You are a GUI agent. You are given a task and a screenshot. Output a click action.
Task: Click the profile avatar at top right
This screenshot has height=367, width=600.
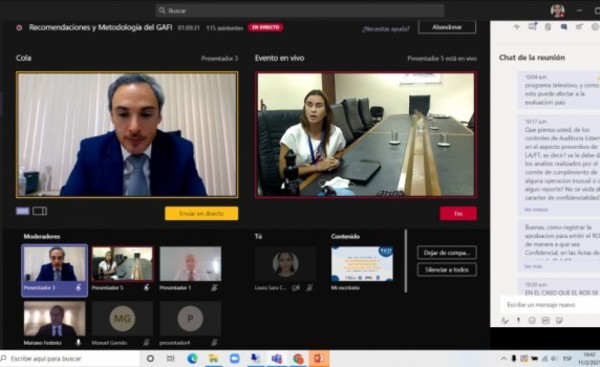[x=557, y=11]
